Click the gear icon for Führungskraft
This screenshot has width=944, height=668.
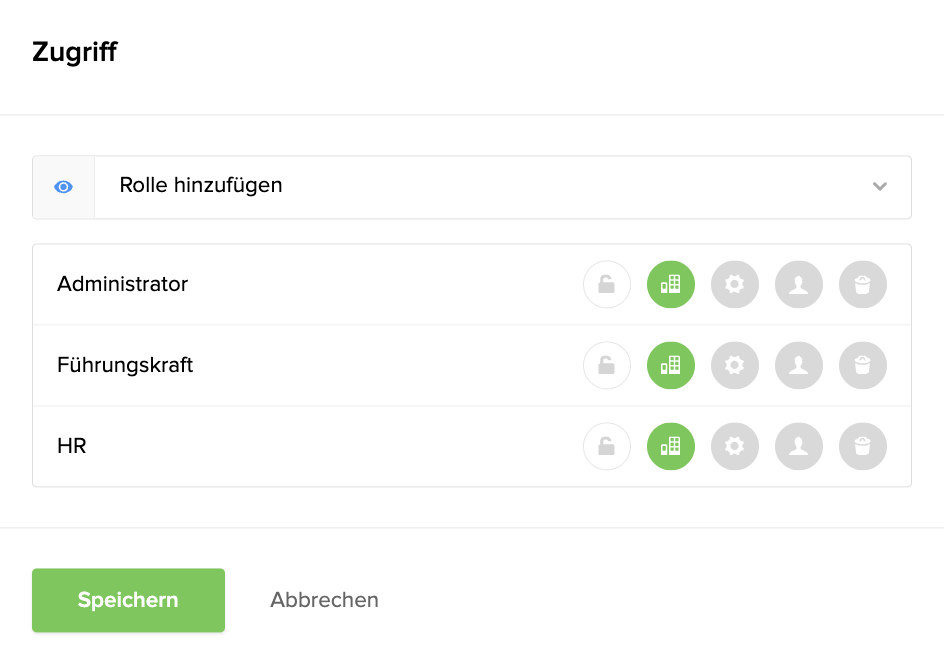click(734, 365)
